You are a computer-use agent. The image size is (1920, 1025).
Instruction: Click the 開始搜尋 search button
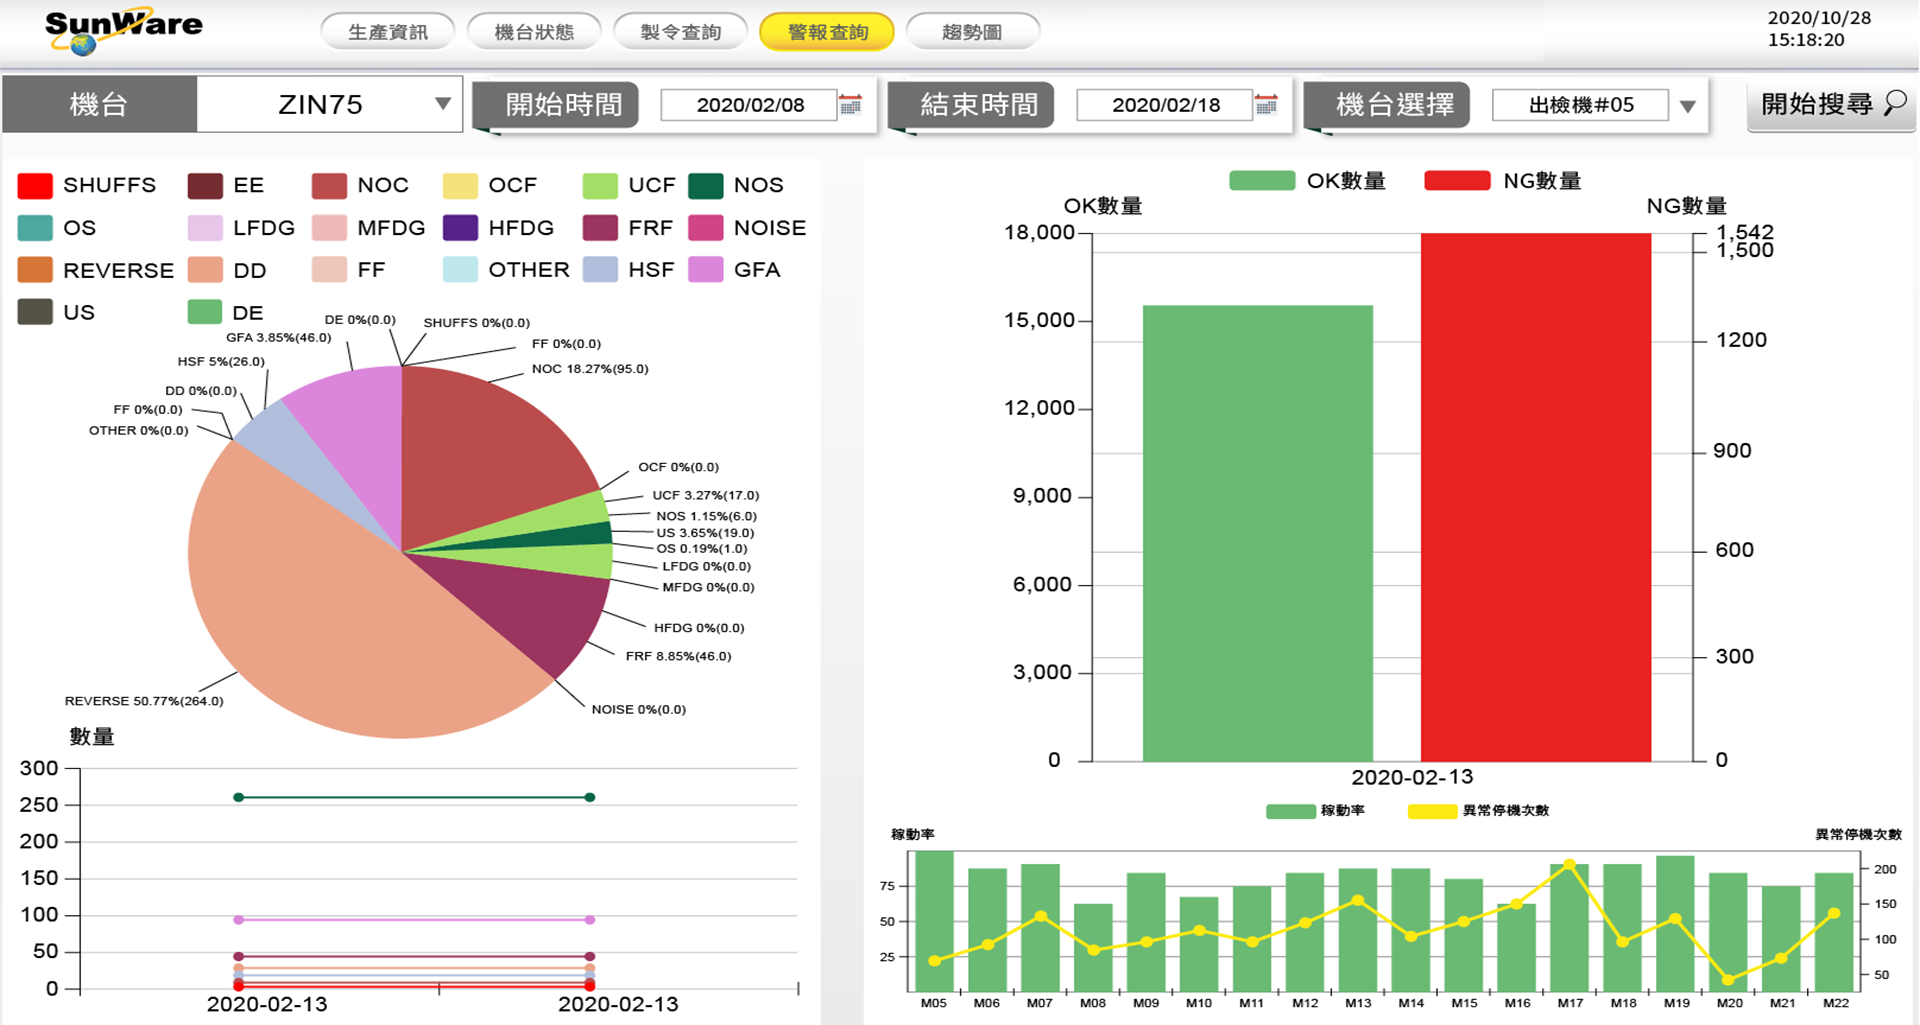coord(1832,105)
